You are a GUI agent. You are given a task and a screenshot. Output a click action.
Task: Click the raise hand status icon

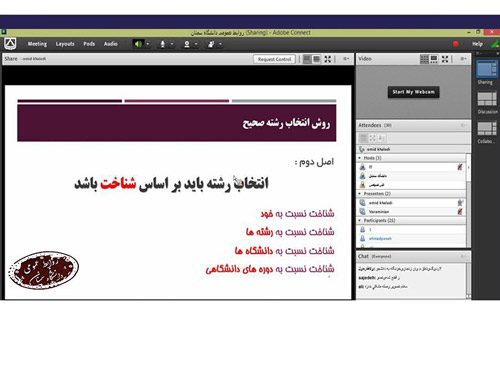211,44
